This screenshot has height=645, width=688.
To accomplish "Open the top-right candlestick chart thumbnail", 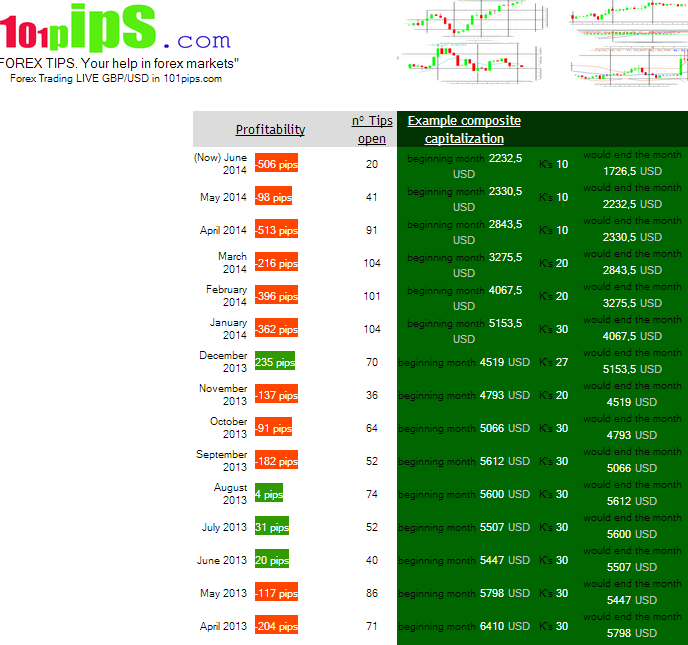I will [630, 16].
